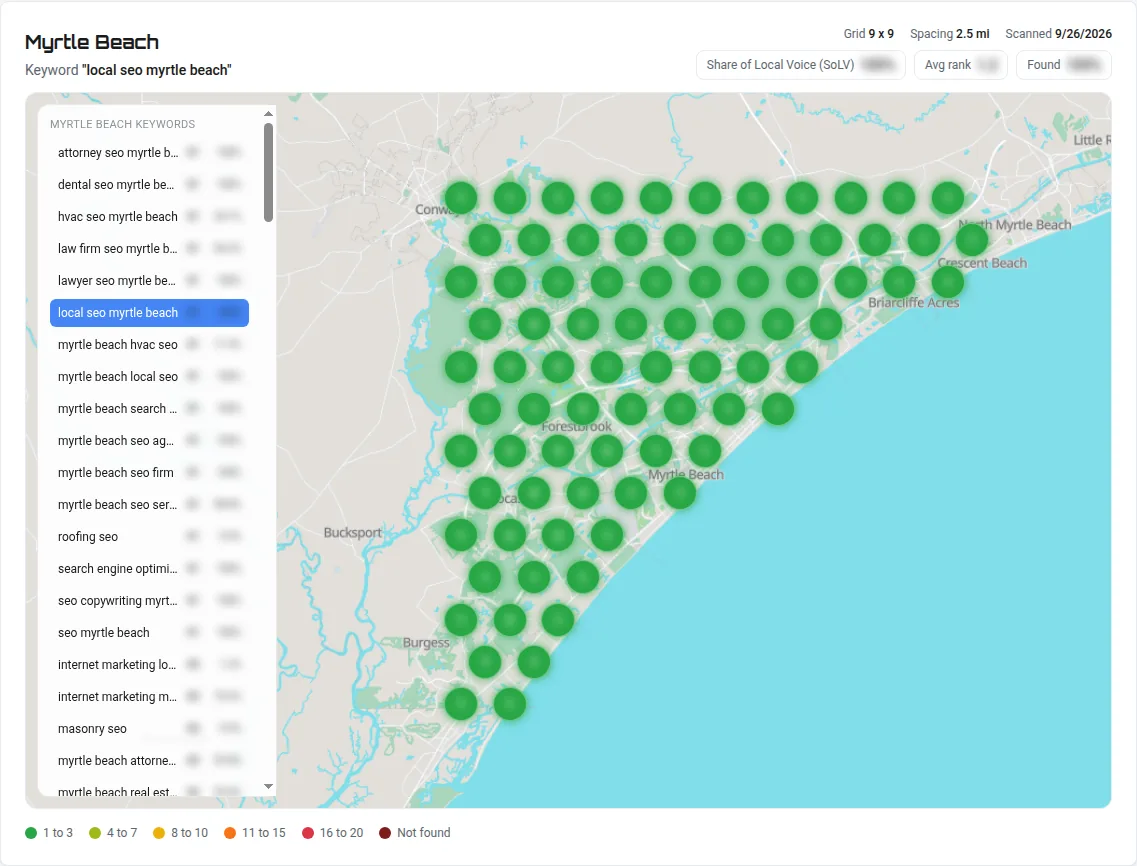
Task: Click Grid '9 x 9' value
Action: pos(881,33)
